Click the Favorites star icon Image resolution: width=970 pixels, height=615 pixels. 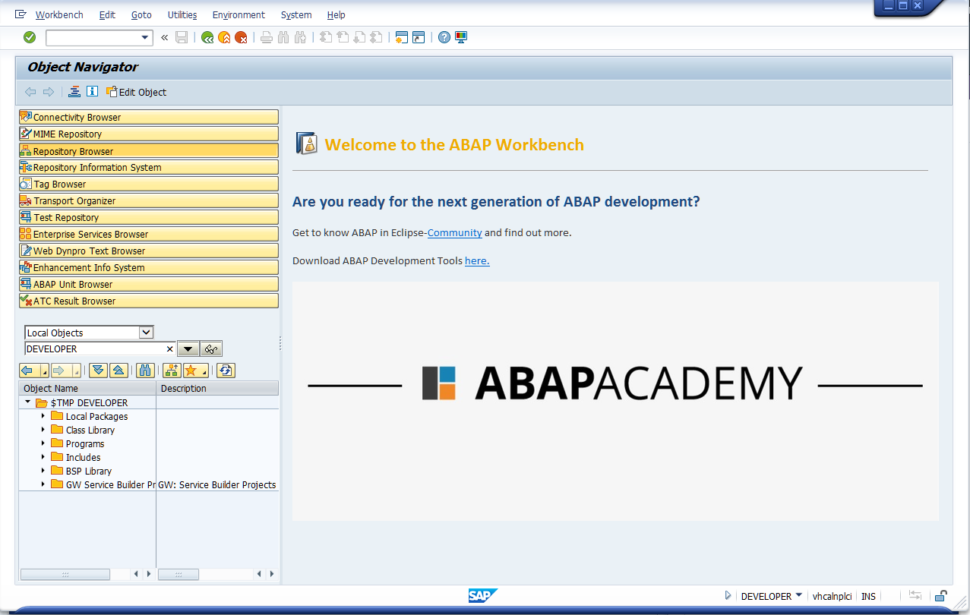[x=191, y=371]
